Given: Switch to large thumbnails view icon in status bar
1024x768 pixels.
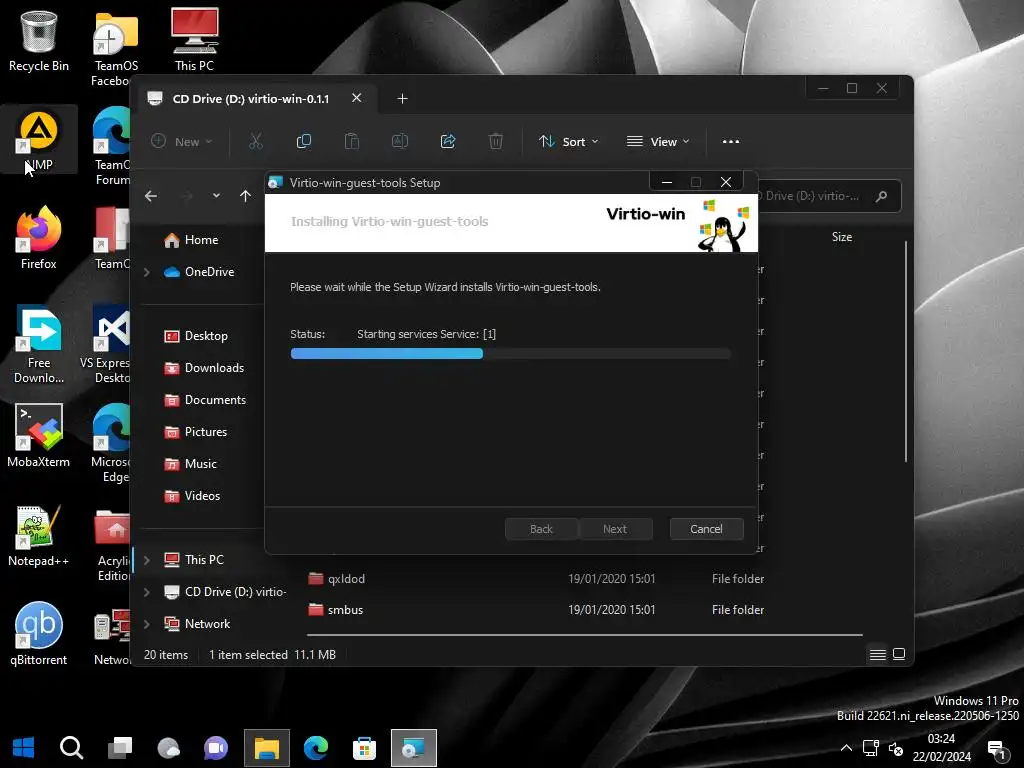Looking at the screenshot, I should [x=899, y=654].
